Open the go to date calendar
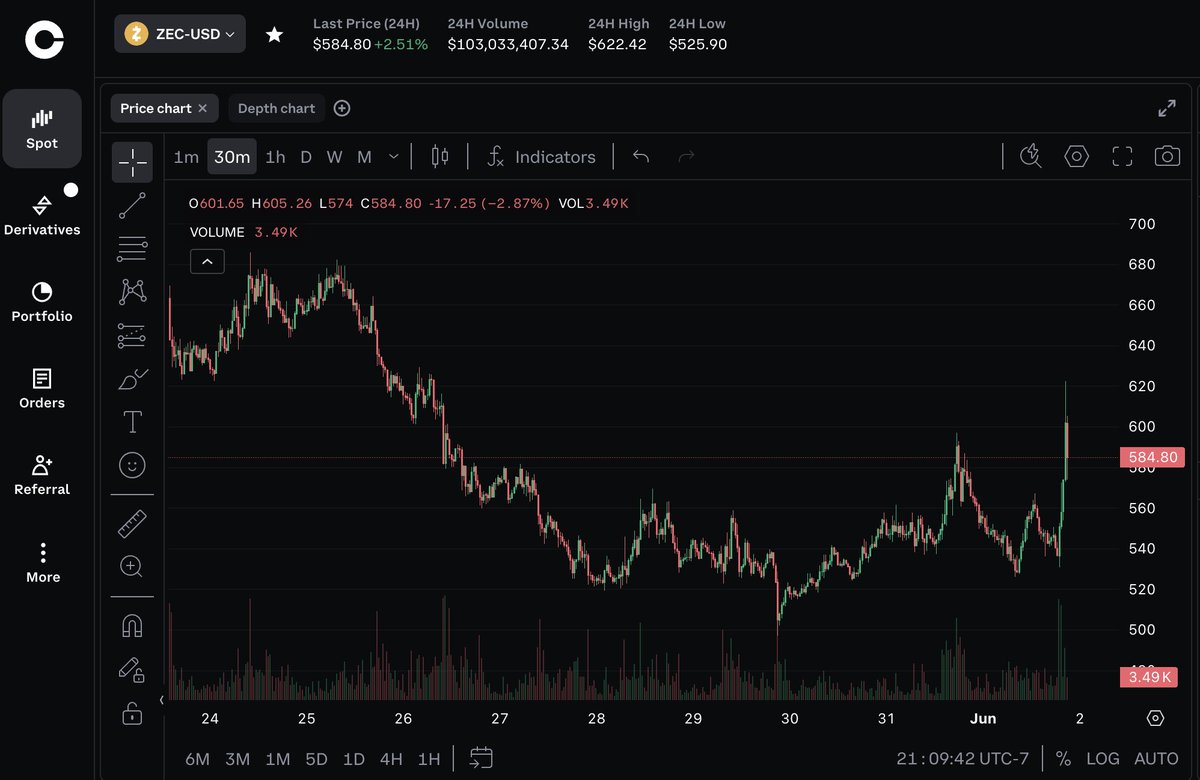1200x780 pixels. [481, 758]
